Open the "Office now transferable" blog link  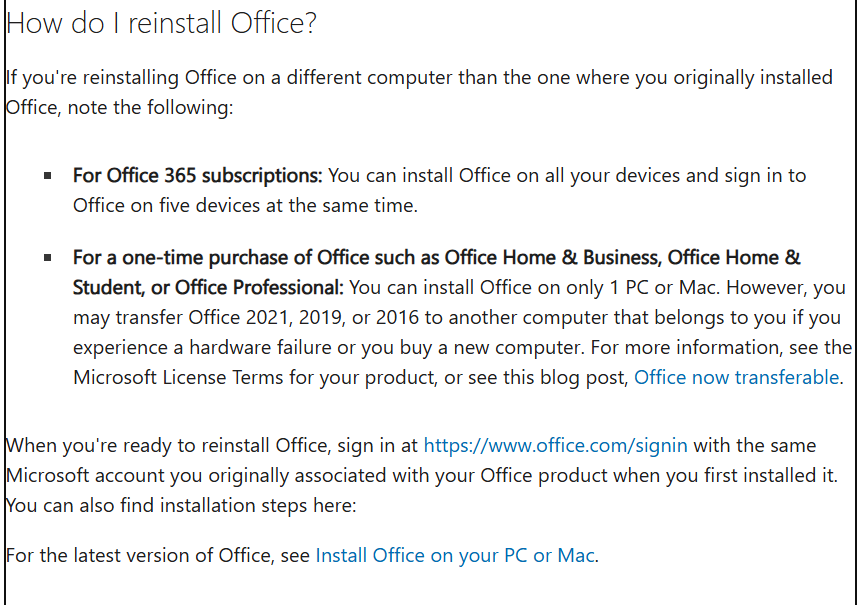(738, 377)
